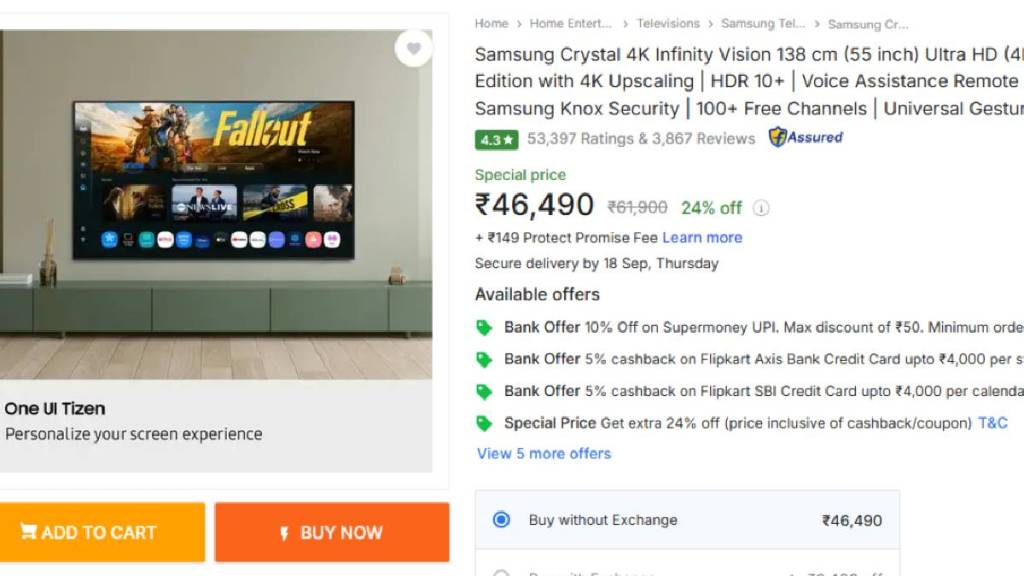Open the Ratings & Reviews count
1024x576 pixels.
(x=641, y=139)
